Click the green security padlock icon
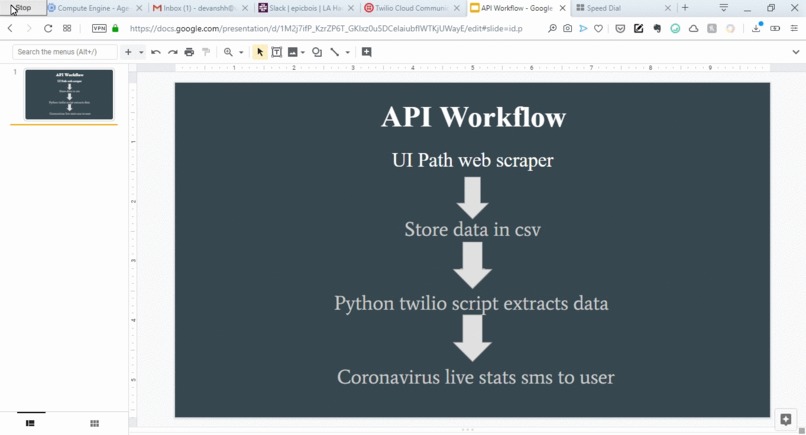The width and height of the screenshot is (806, 435). click(115, 28)
